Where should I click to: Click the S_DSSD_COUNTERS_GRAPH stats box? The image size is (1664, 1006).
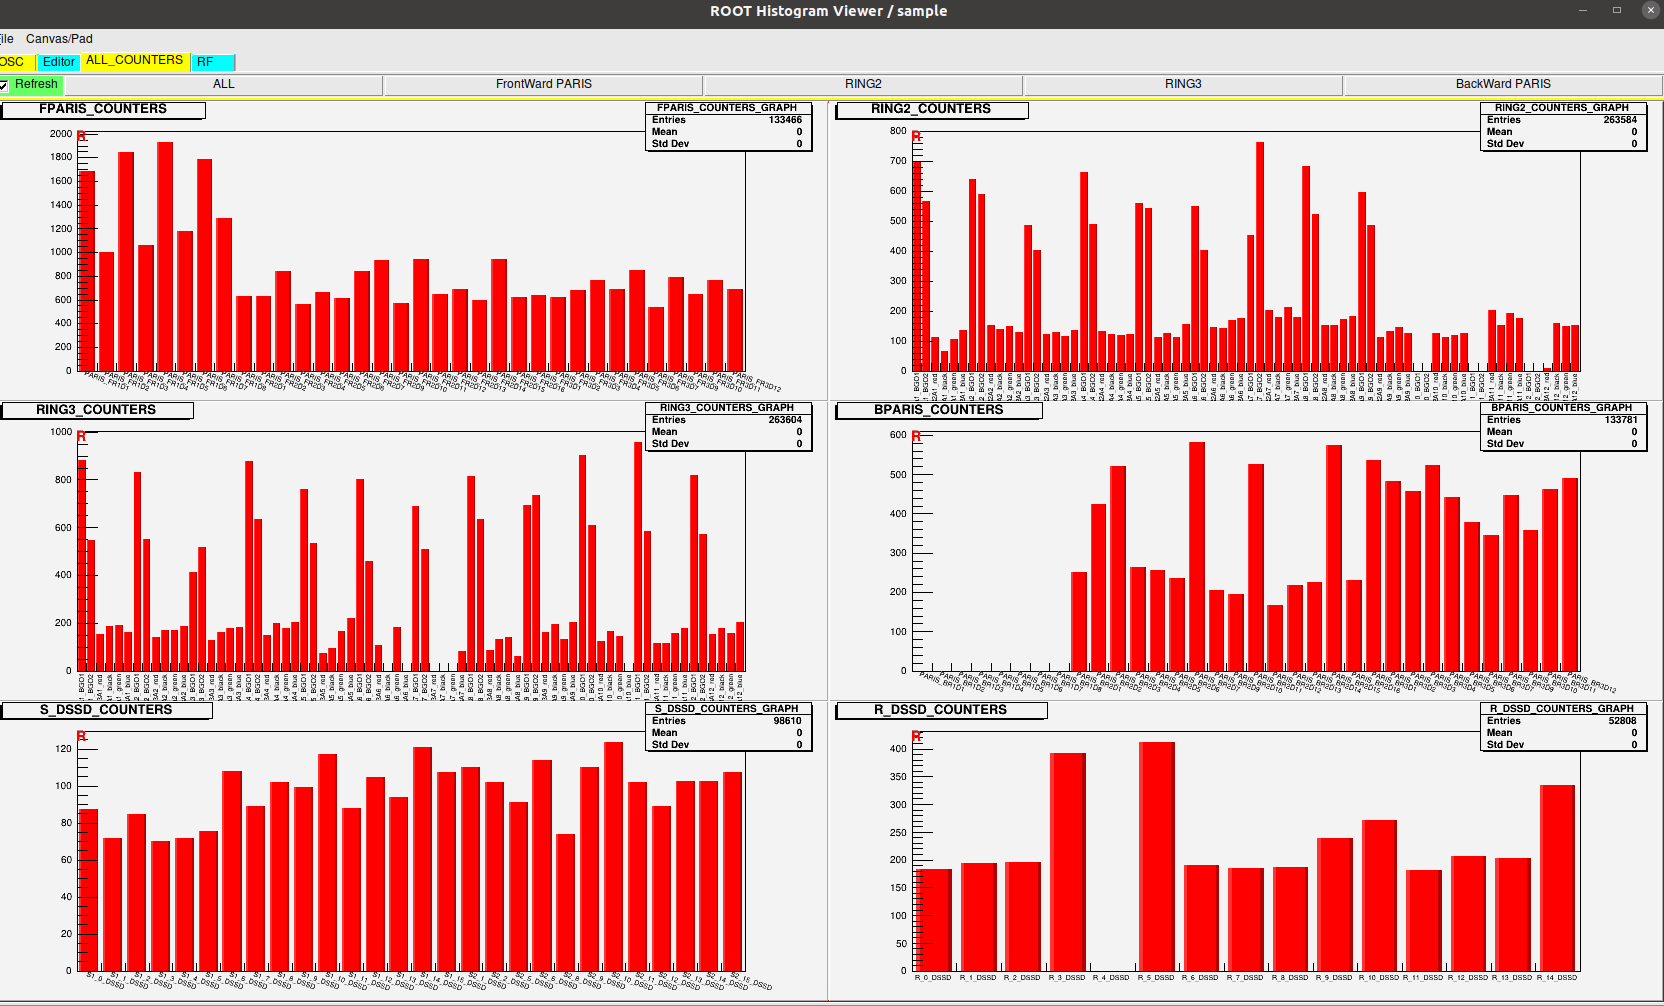pyautogui.click(x=727, y=727)
